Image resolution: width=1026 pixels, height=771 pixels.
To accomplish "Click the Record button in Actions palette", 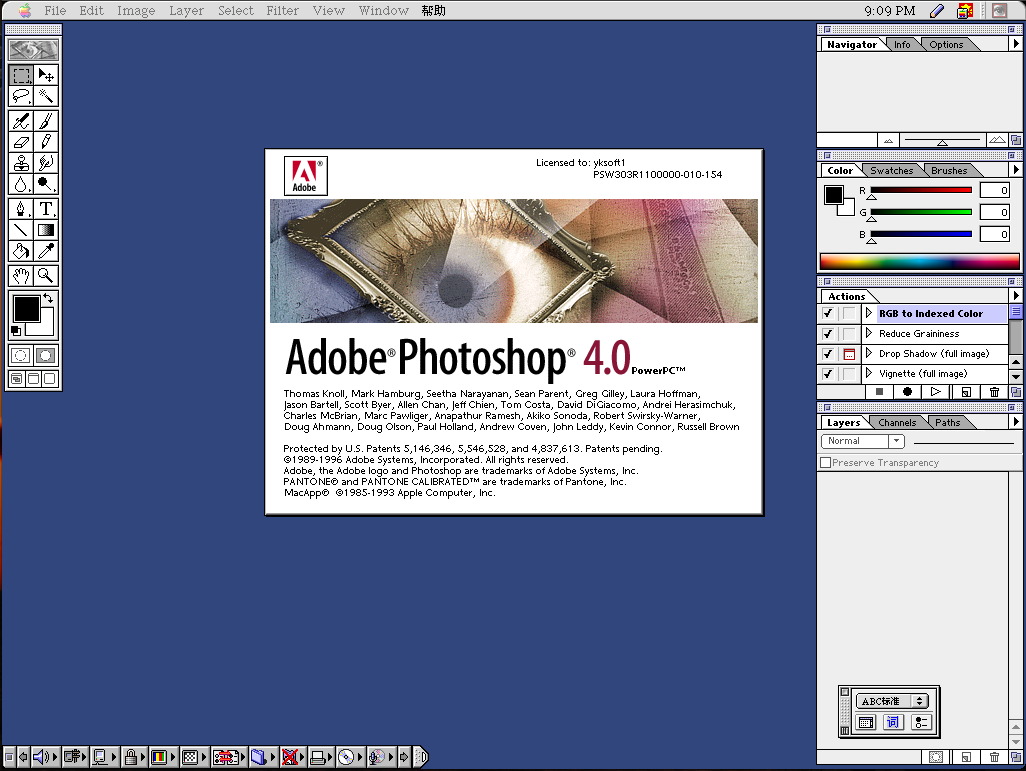I will click(907, 392).
